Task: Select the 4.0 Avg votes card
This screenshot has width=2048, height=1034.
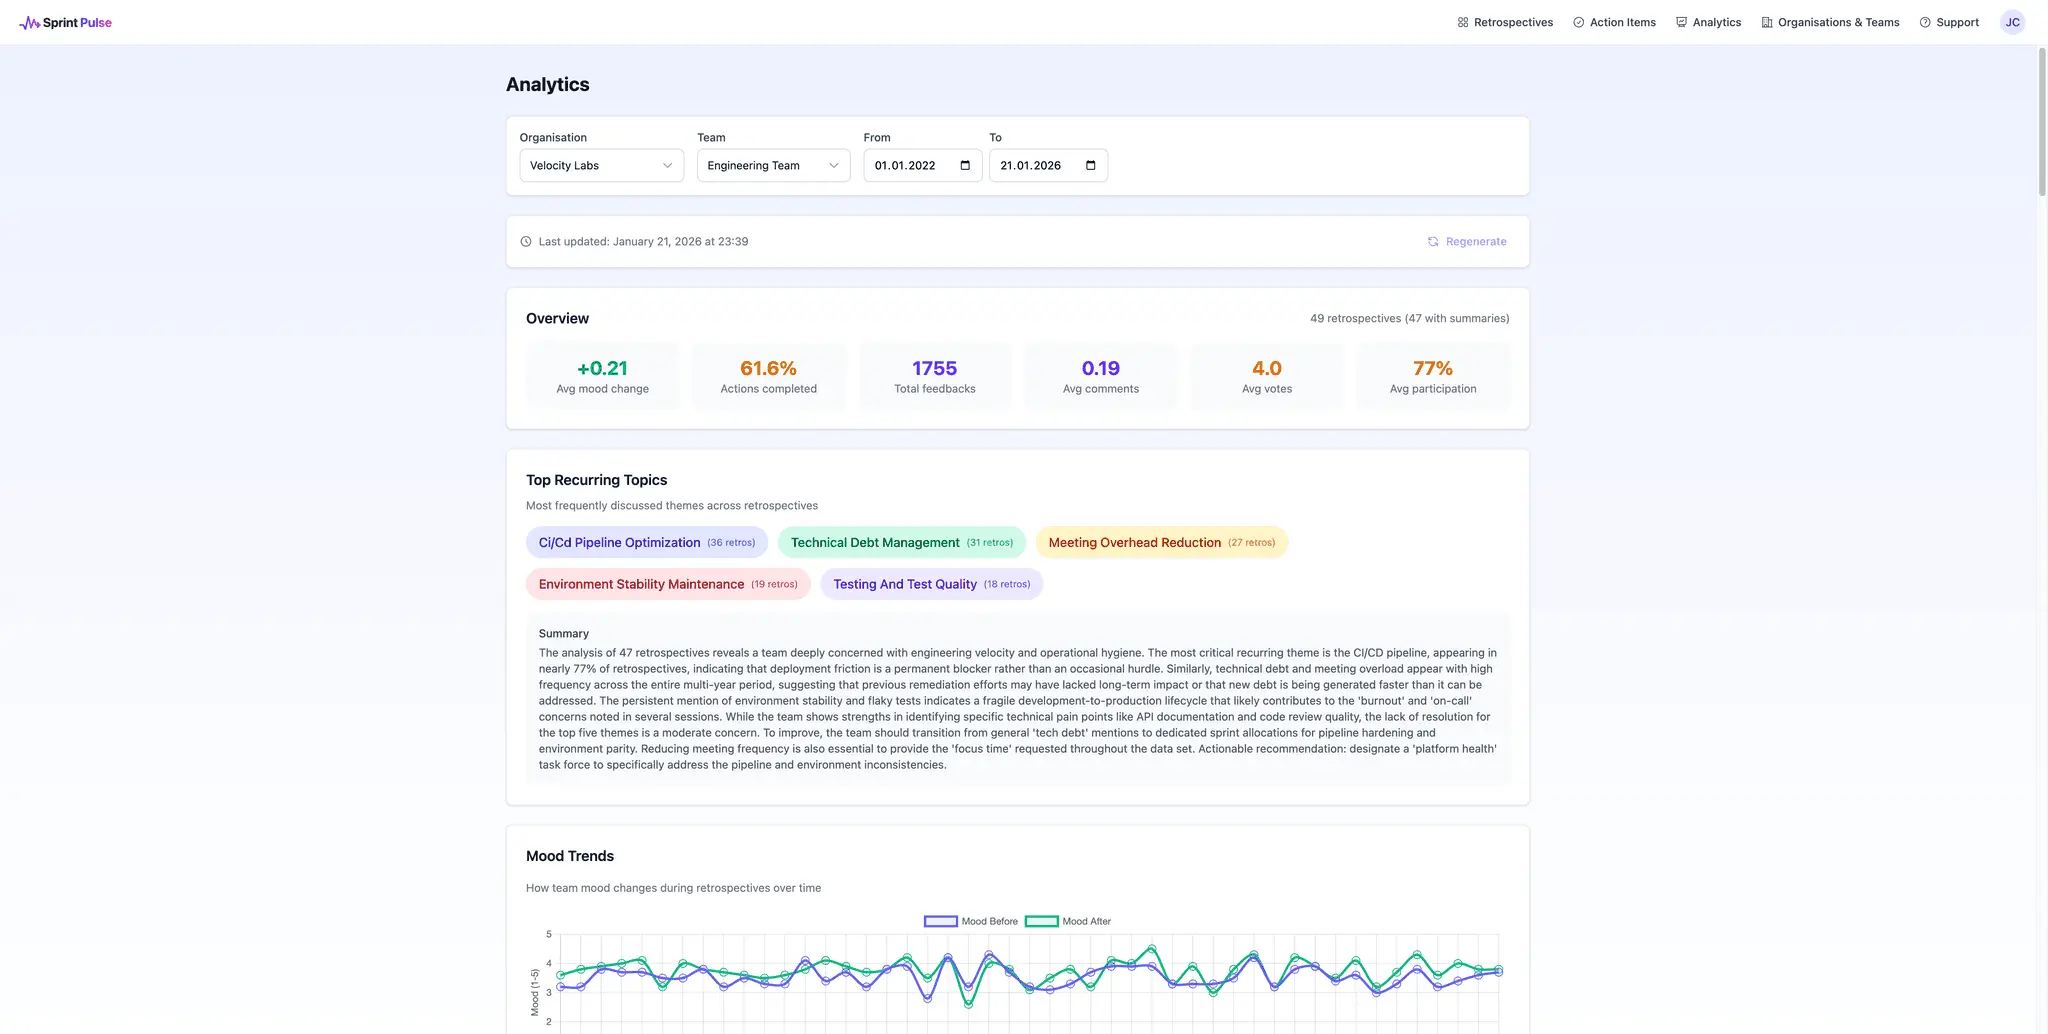Action: tap(1266, 376)
